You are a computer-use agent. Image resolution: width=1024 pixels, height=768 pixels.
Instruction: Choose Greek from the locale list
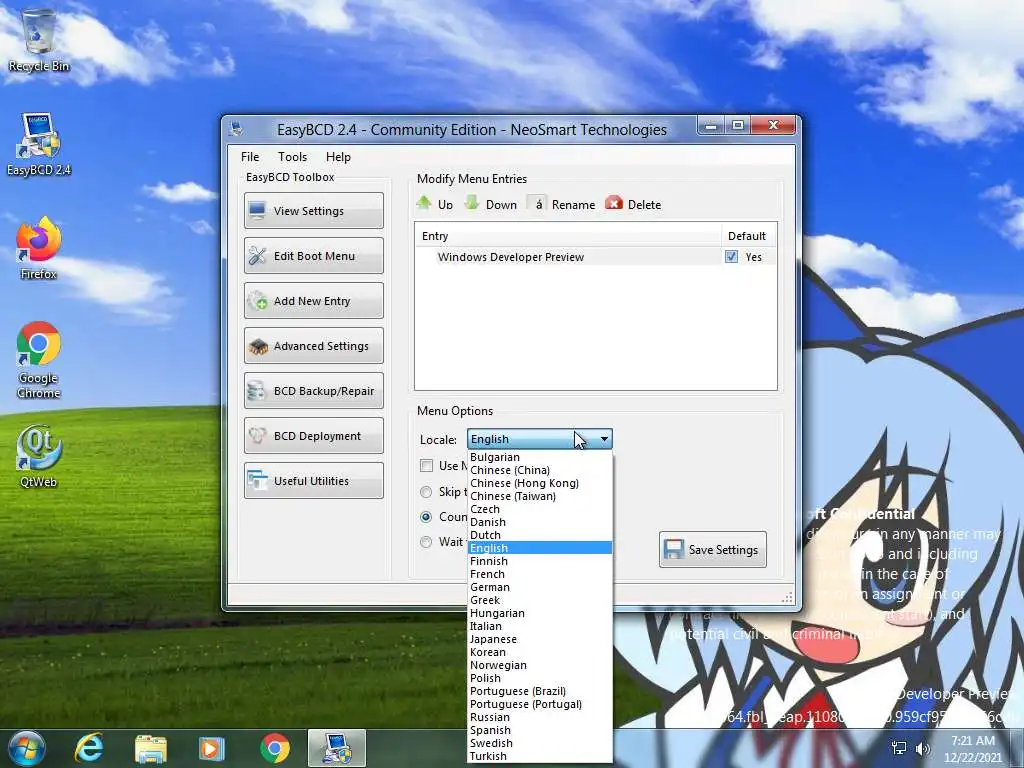click(539, 600)
